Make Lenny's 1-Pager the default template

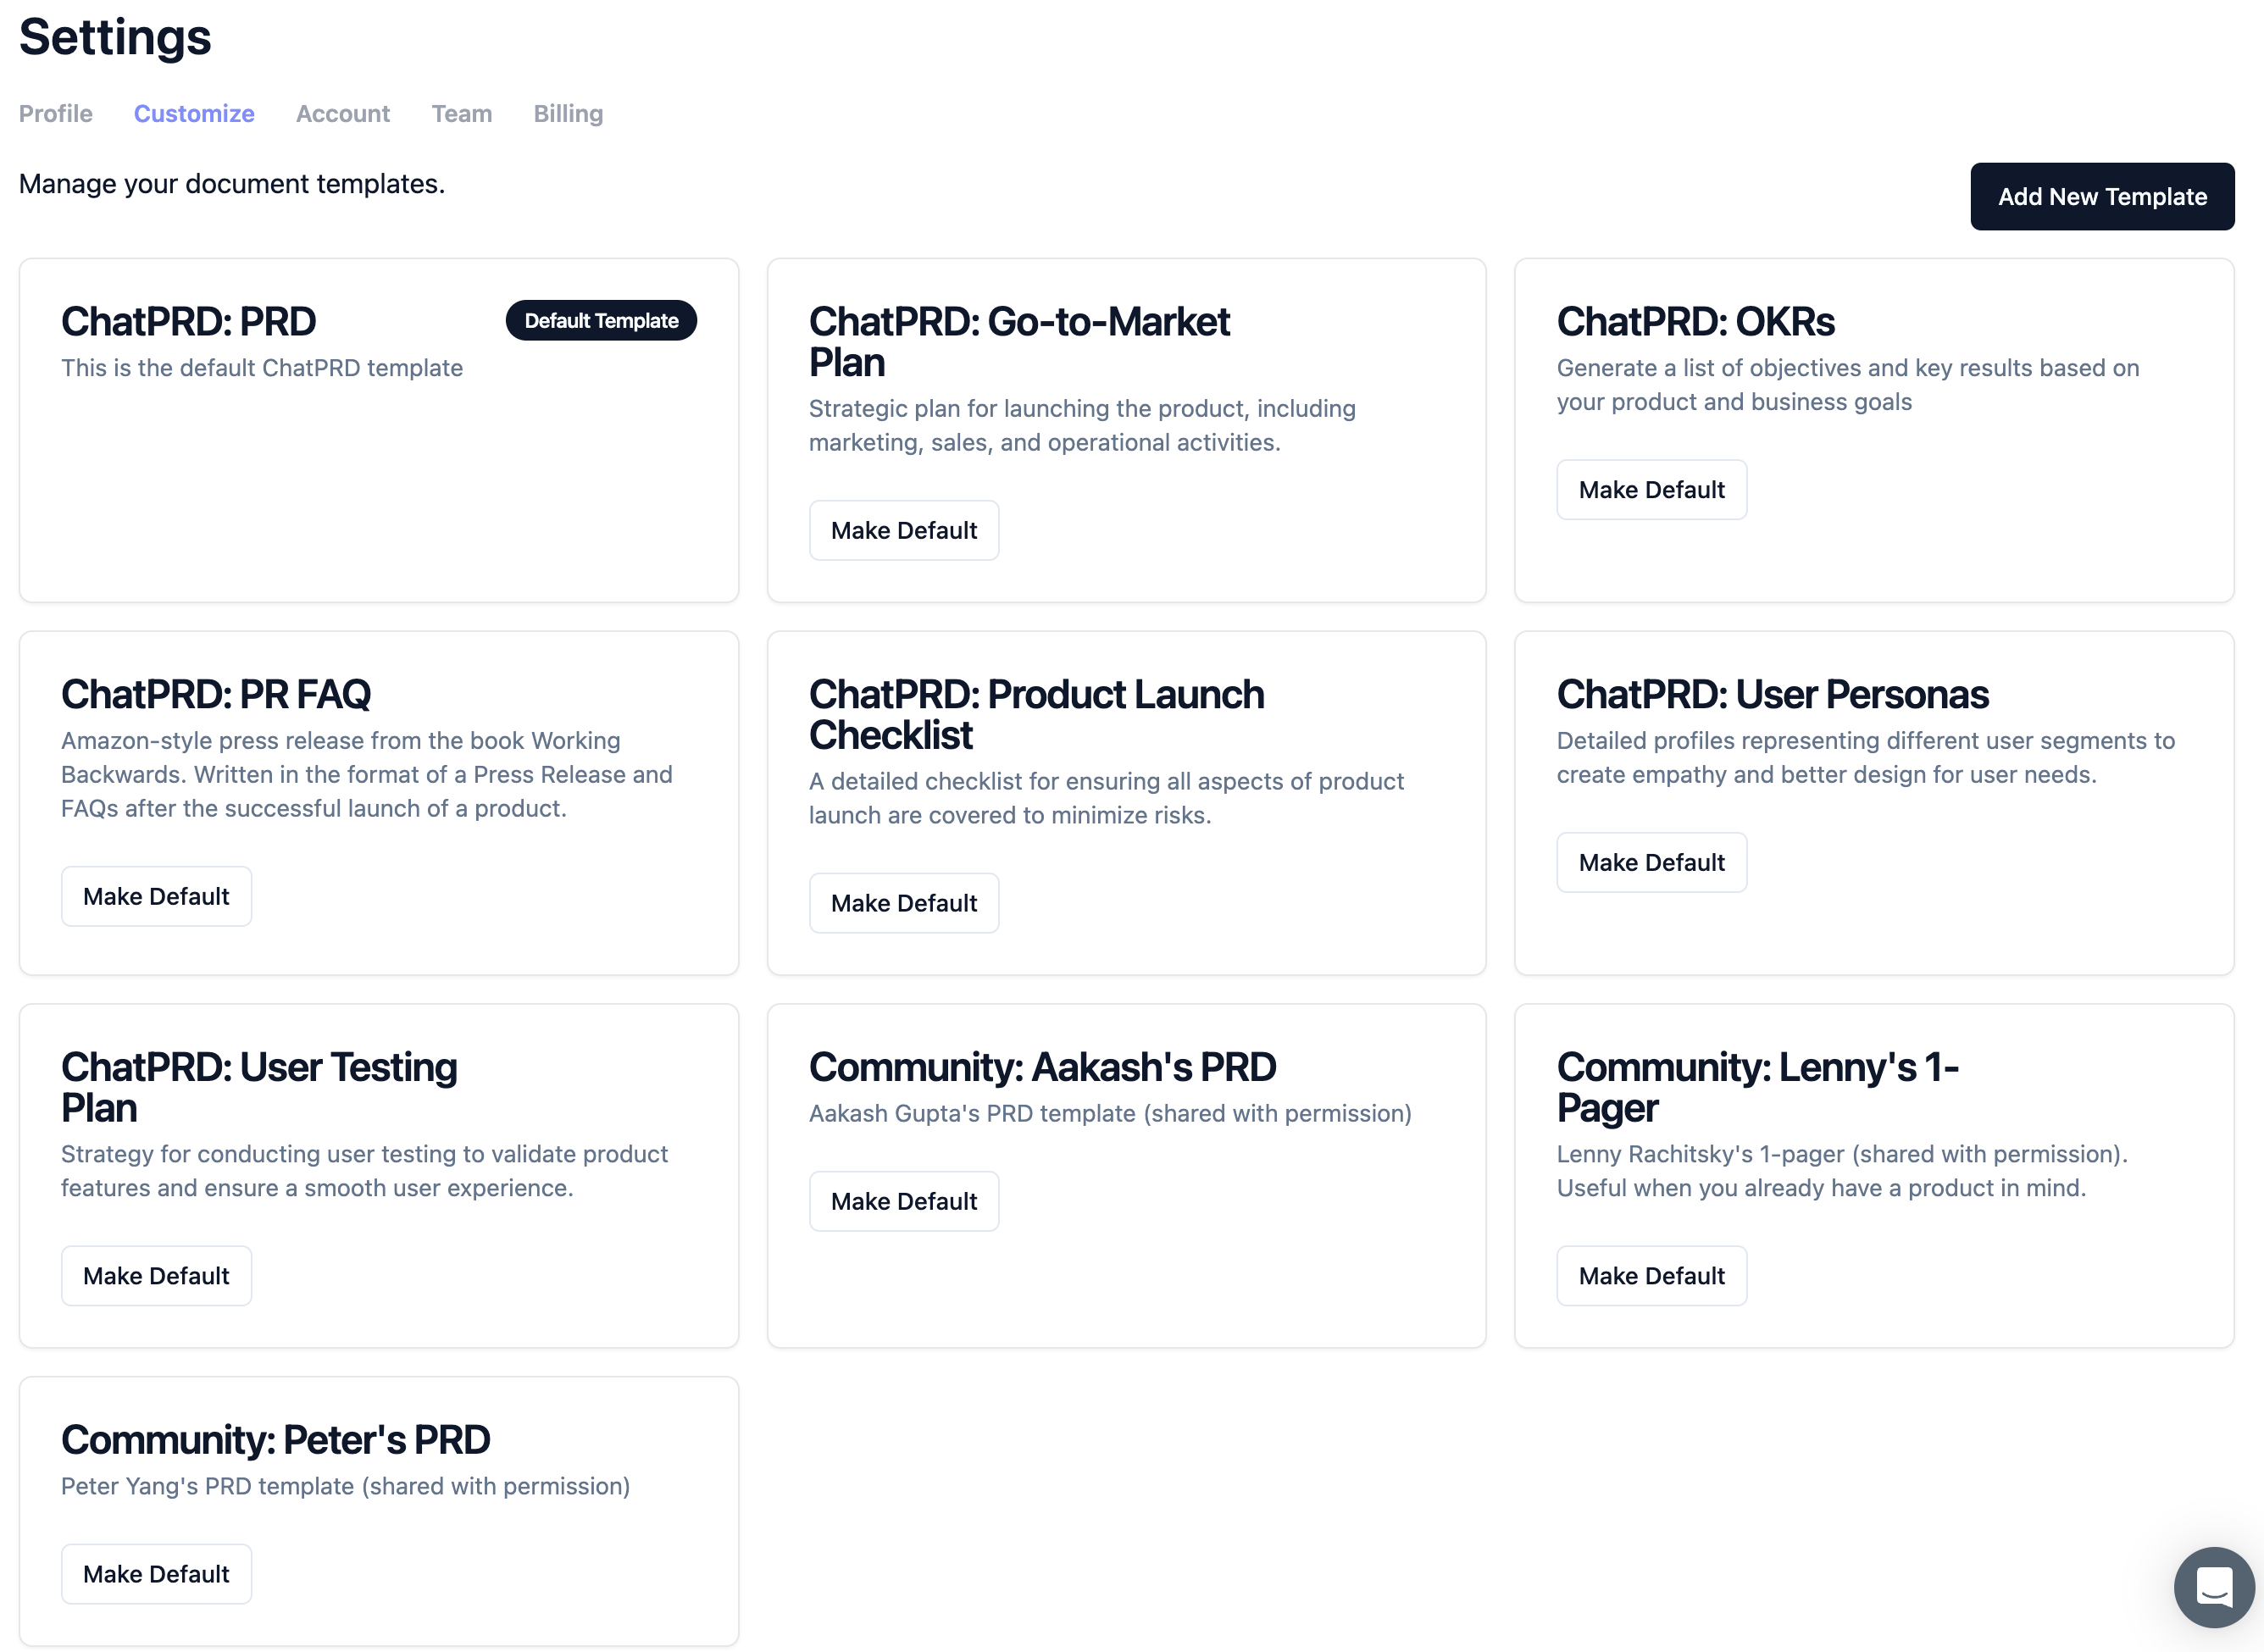click(x=1650, y=1276)
